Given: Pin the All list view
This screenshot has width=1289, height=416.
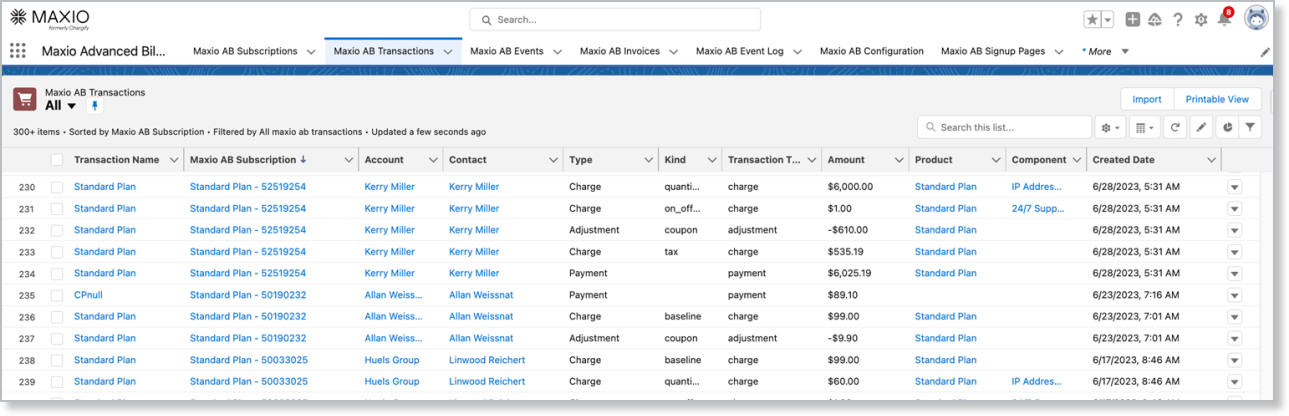Looking at the screenshot, I should [x=96, y=106].
